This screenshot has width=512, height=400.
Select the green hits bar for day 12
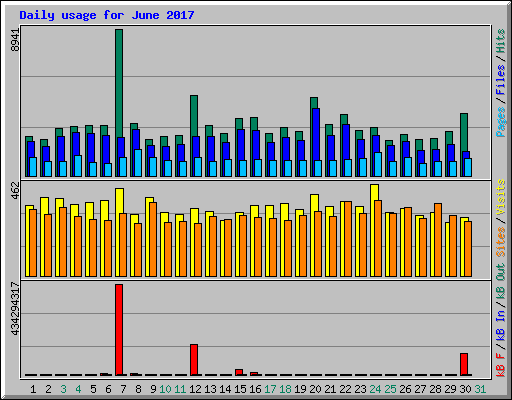(194, 116)
